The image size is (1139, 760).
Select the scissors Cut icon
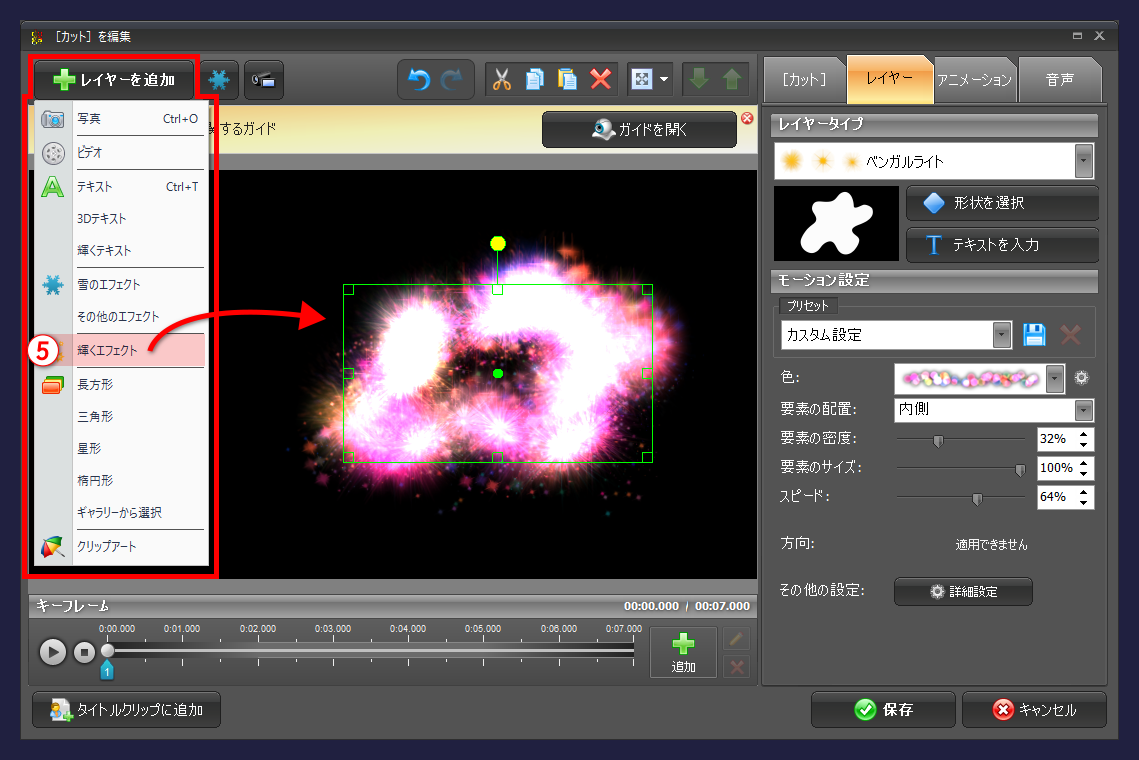coord(502,80)
